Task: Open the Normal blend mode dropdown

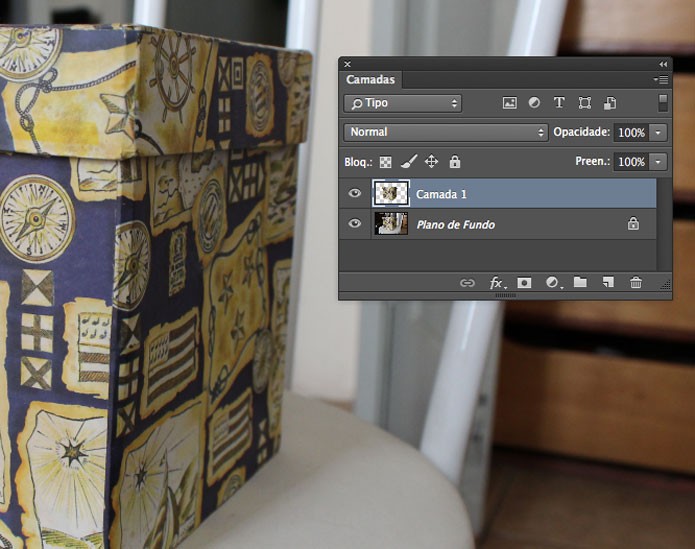Action: coord(446,132)
